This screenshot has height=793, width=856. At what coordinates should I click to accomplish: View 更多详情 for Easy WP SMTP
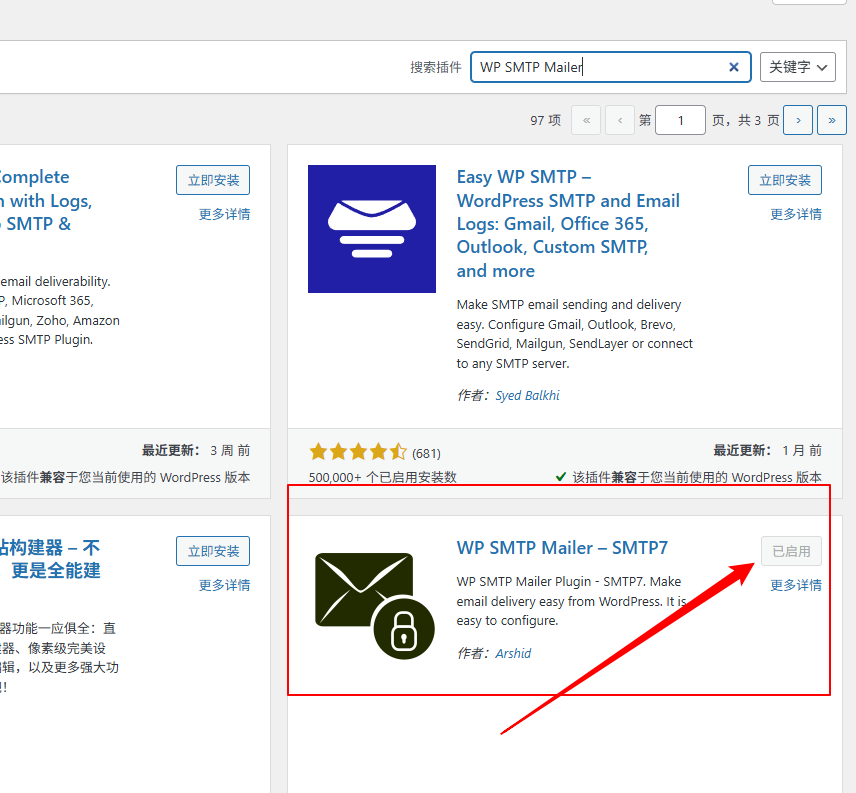795,214
